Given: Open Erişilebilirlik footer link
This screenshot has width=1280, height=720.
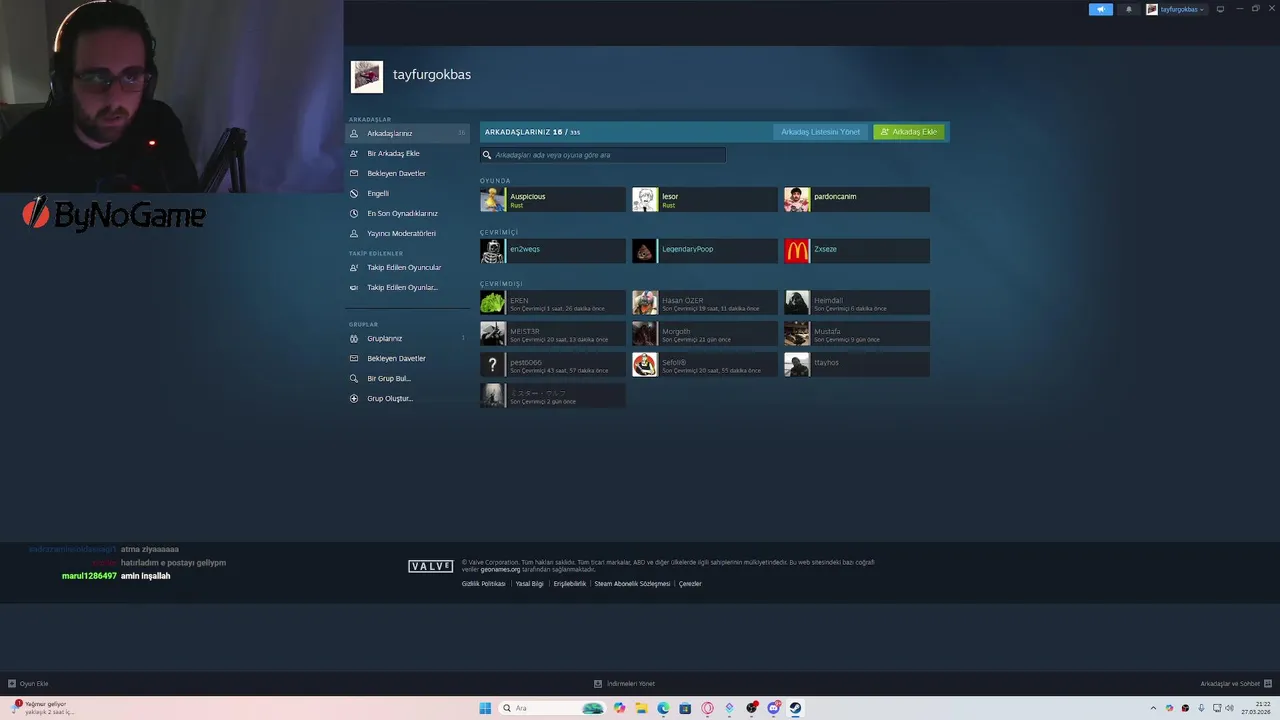Looking at the screenshot, I should coord(570,584).
